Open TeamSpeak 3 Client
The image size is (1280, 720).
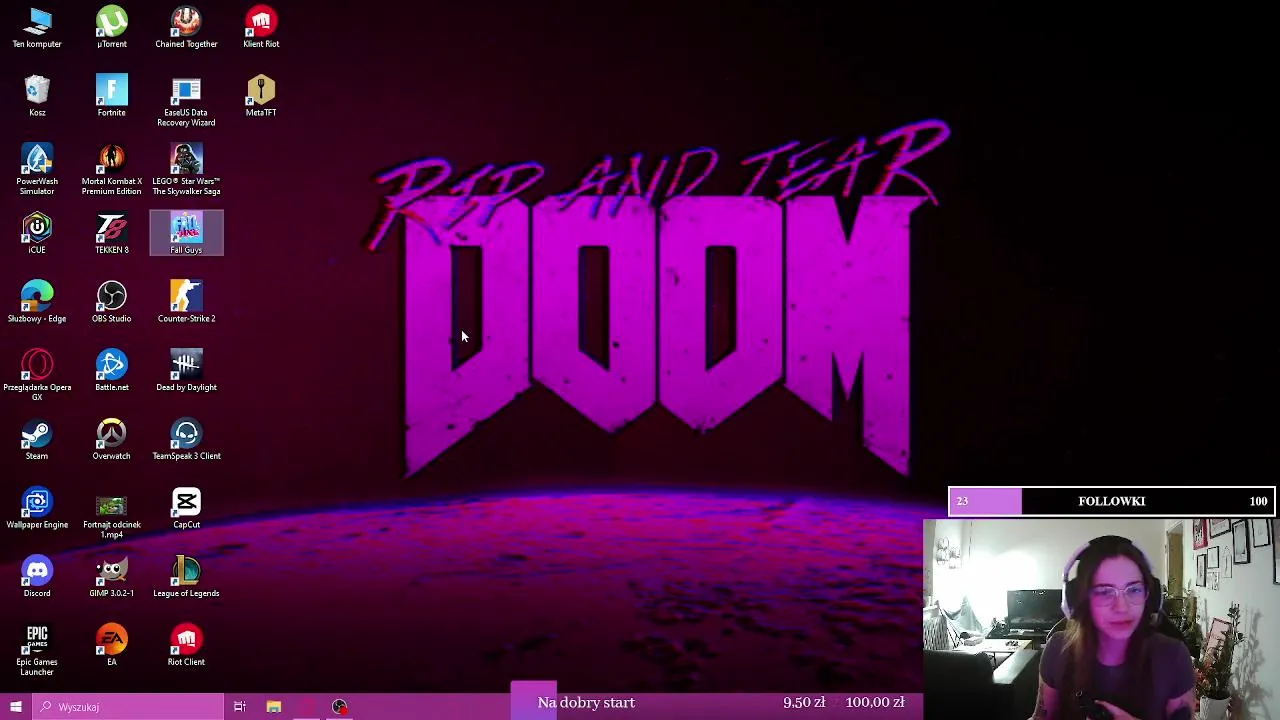tap(186, 439)
